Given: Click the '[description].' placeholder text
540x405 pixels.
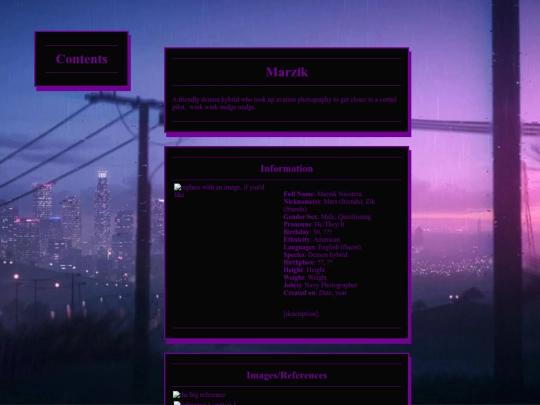Looking at the screenshot, I should [301, 314].
